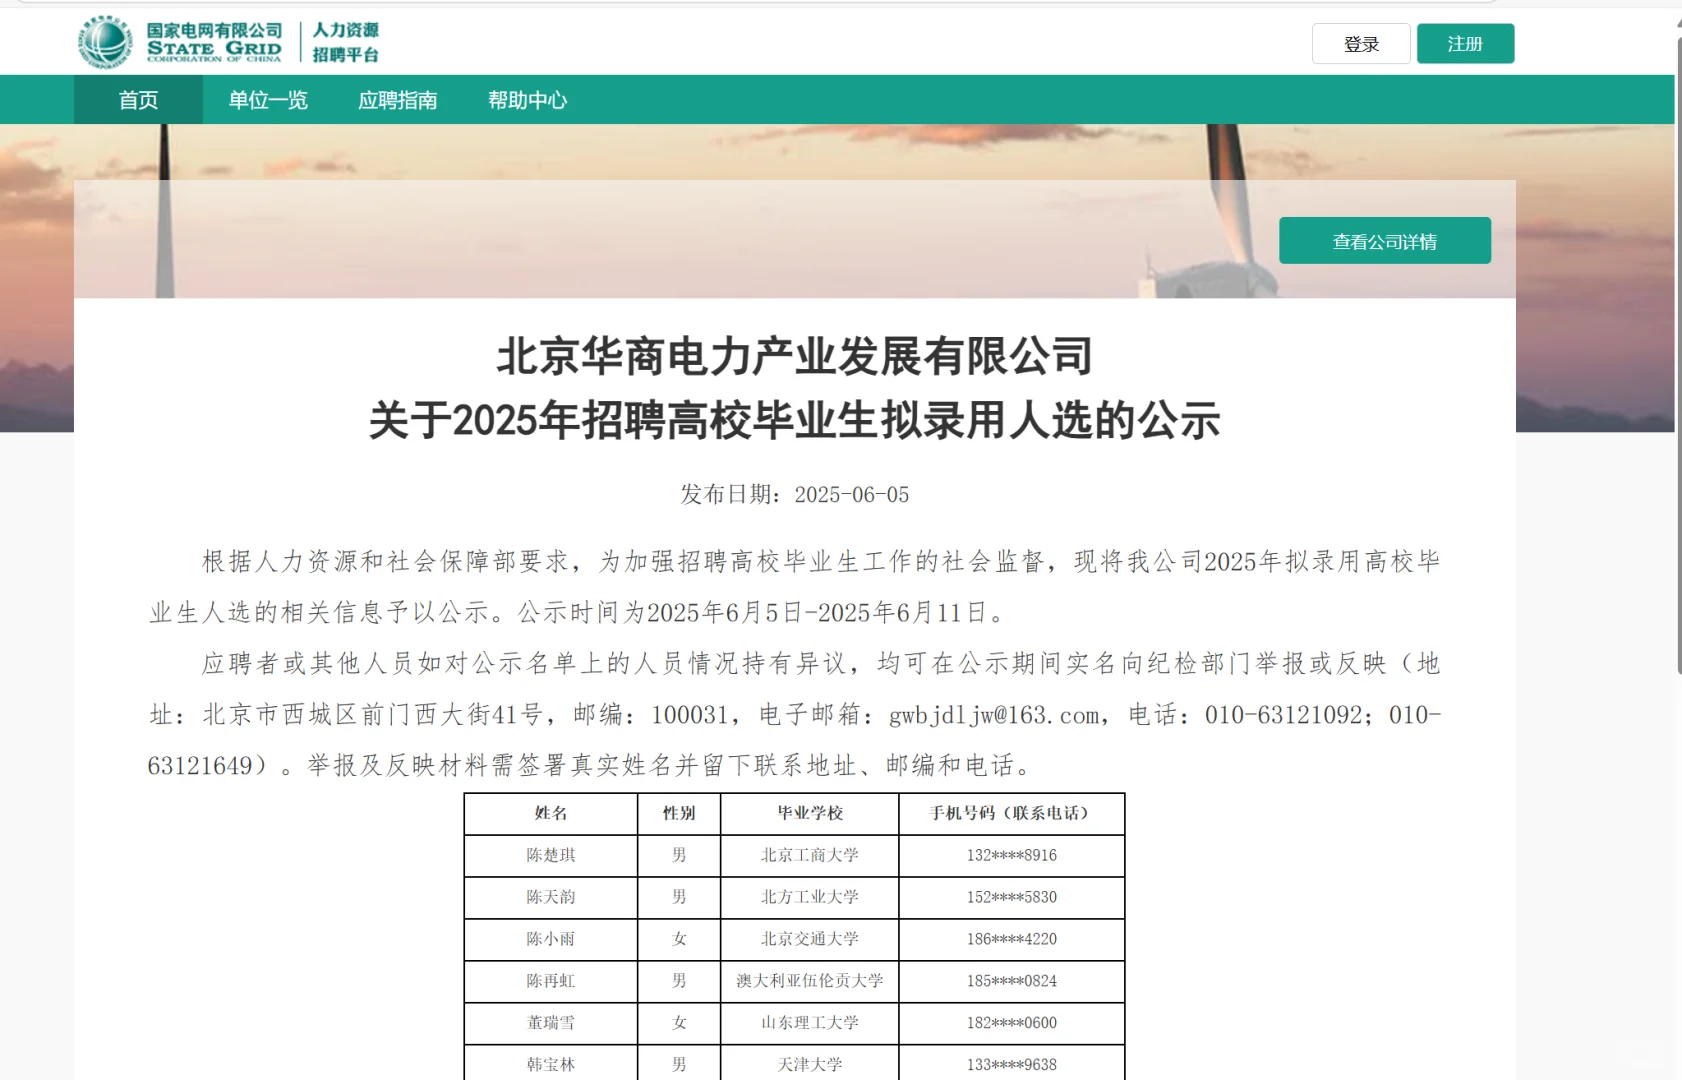Click the vertical scrollbar on the right
Screen dimensions: 1682x1080
(x=1676, y=240)
